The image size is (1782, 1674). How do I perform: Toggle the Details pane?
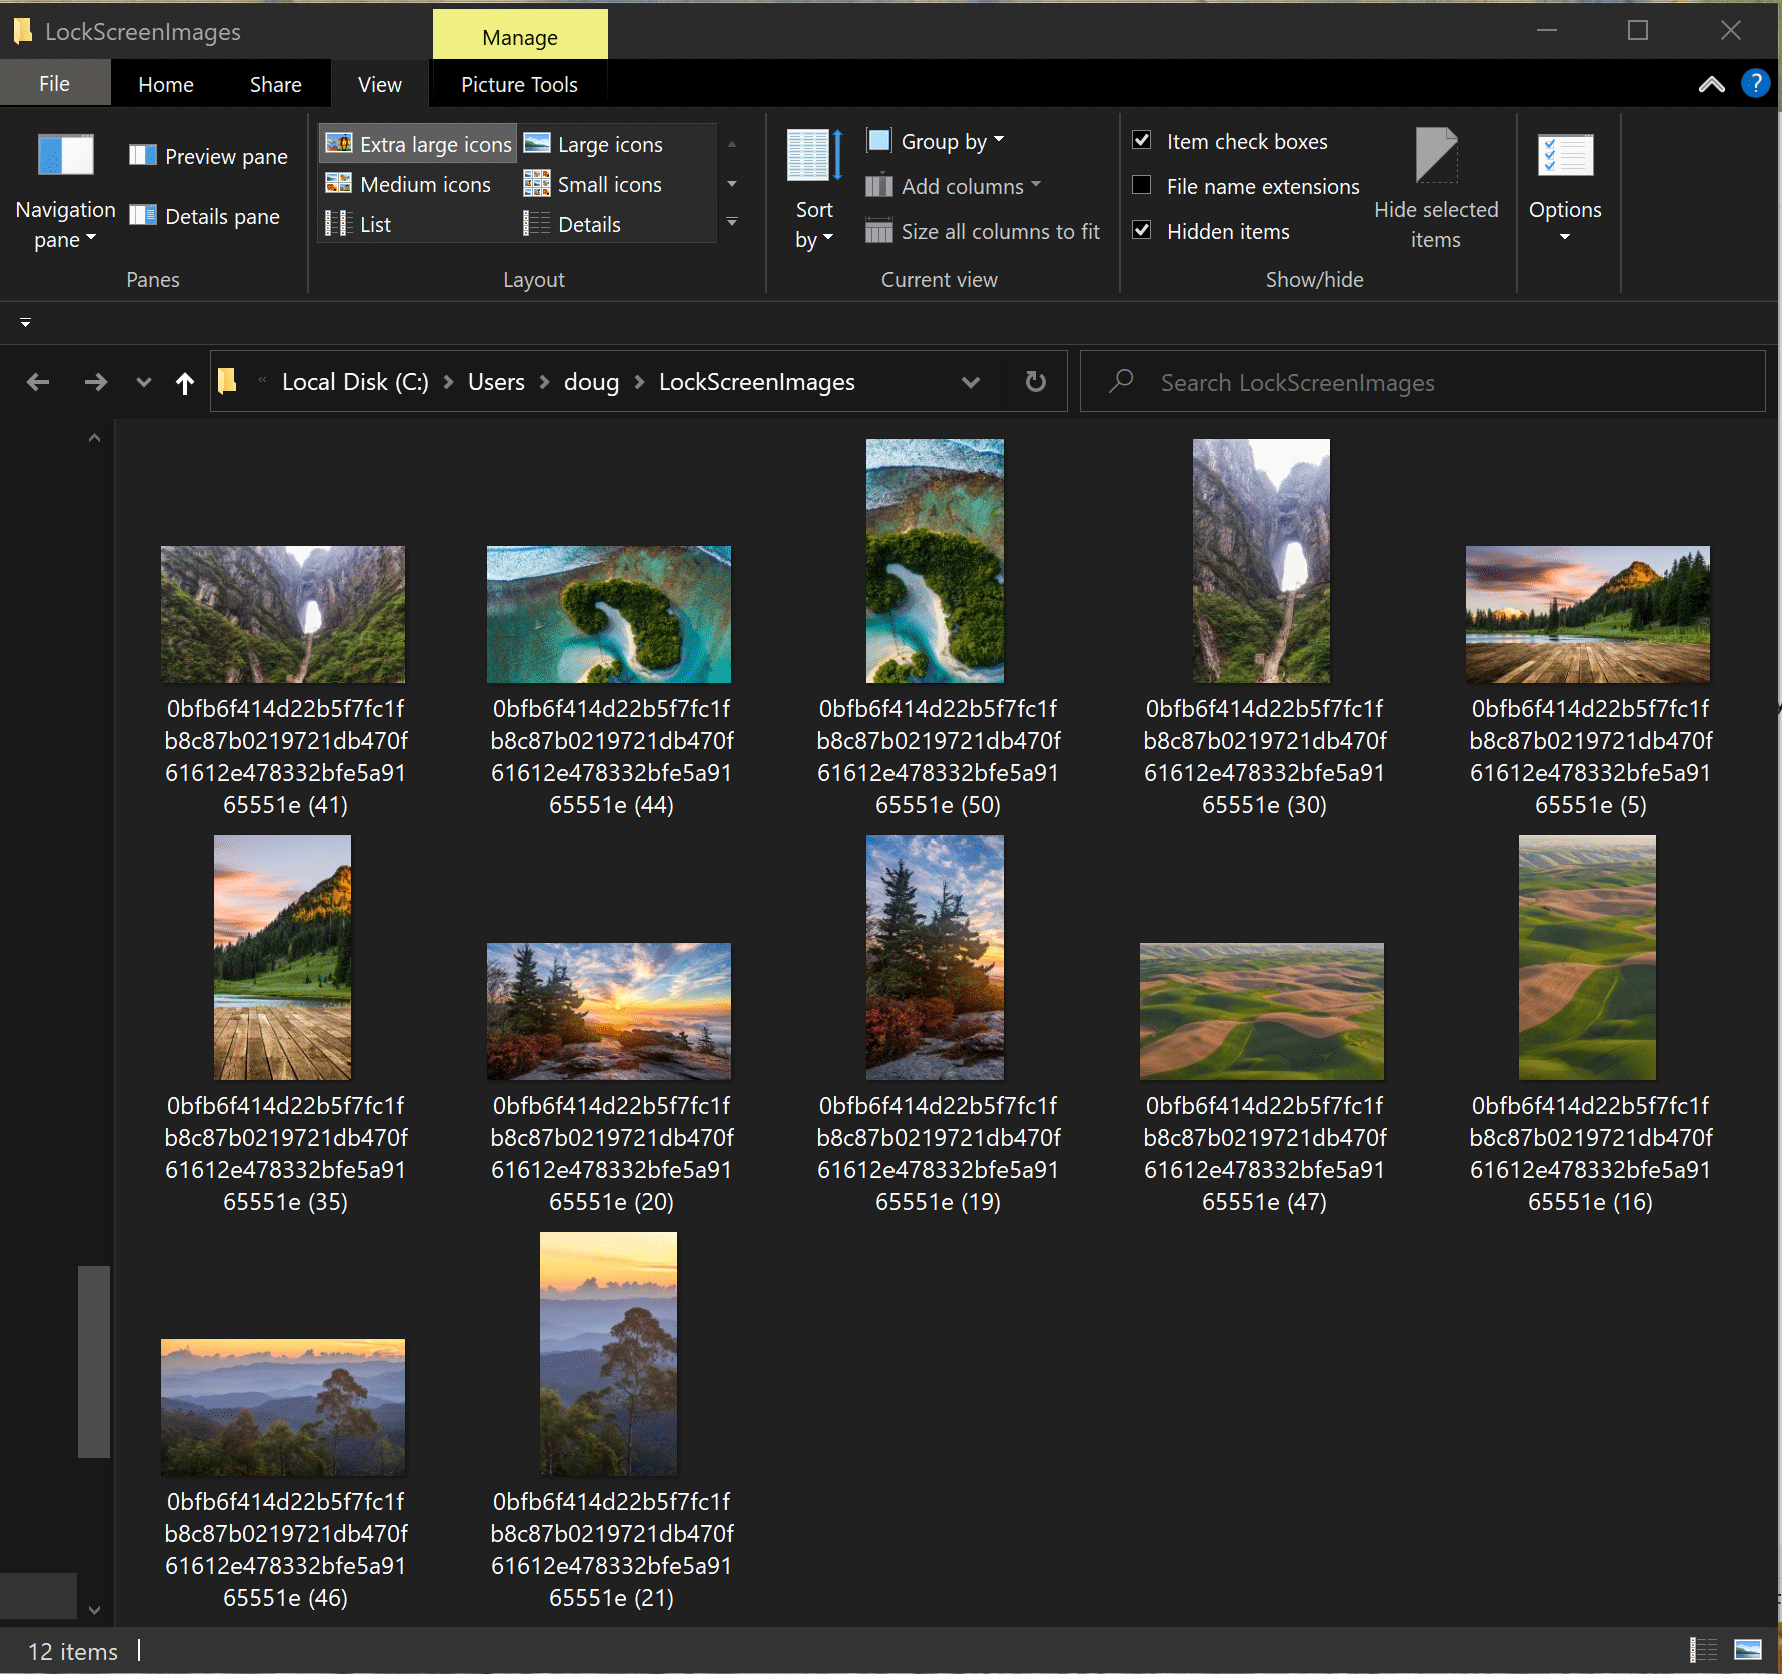(x=205, y=216)
